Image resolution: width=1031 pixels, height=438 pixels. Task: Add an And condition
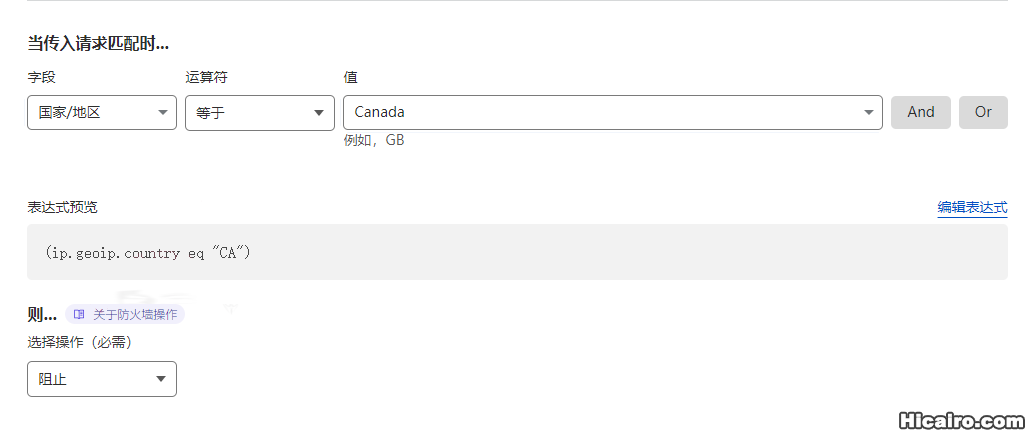point(921,112)
